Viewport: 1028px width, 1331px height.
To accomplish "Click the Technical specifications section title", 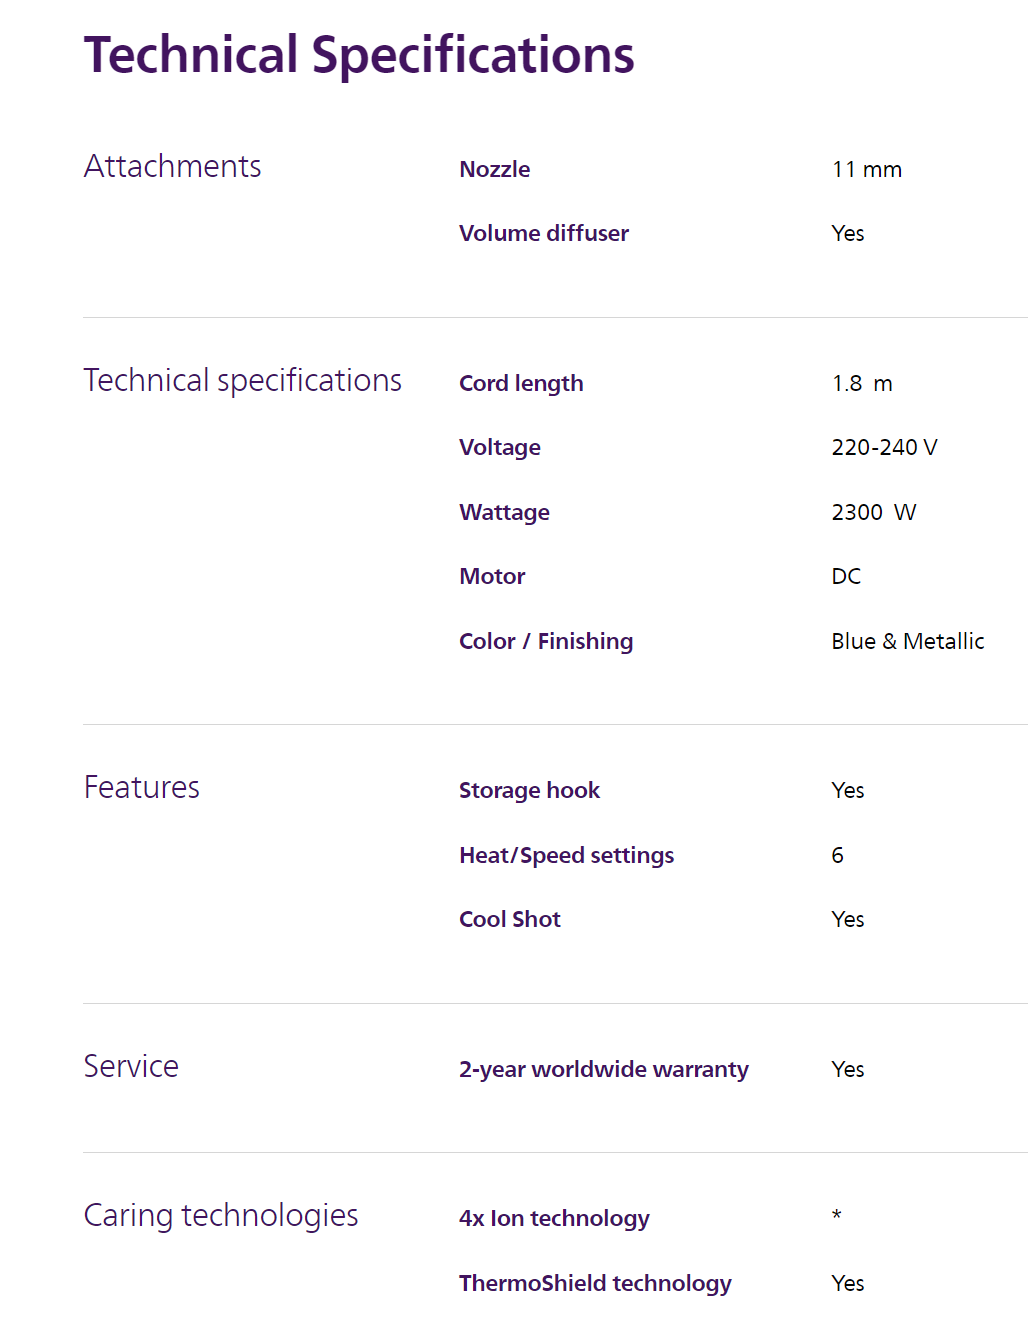I will pos(242,380).
